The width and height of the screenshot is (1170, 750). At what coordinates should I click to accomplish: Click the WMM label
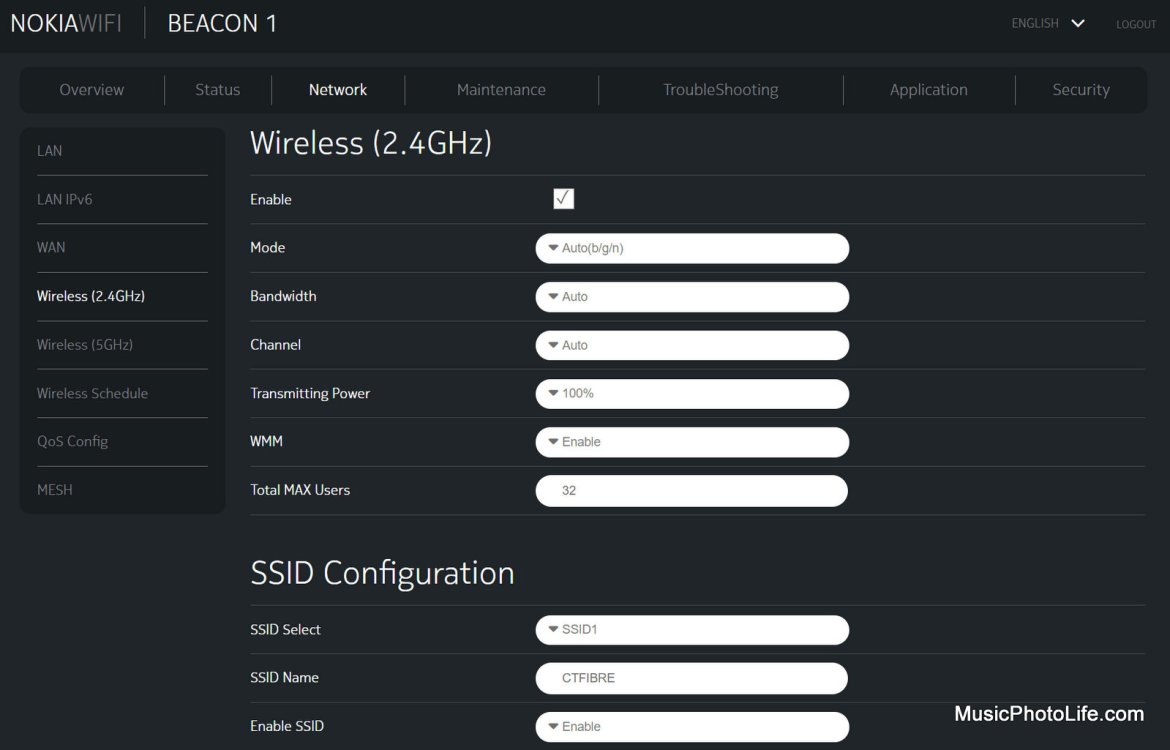click(x=266, y=441)
